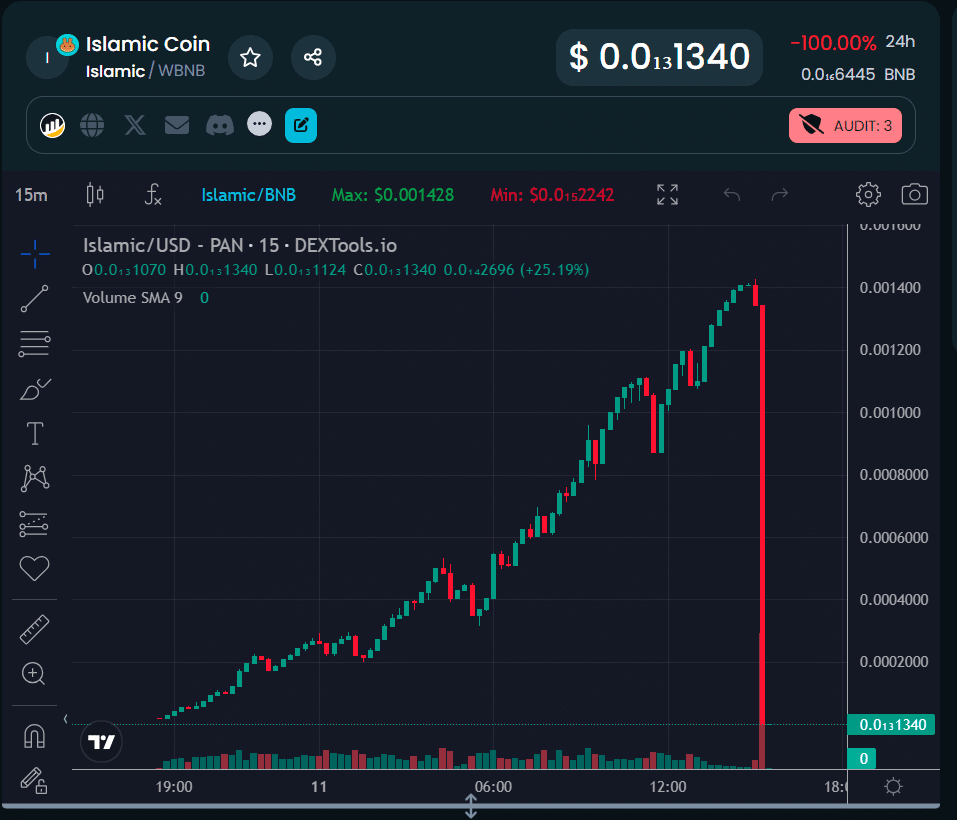Click the camera snapshot icon

(x=914, y=194)
